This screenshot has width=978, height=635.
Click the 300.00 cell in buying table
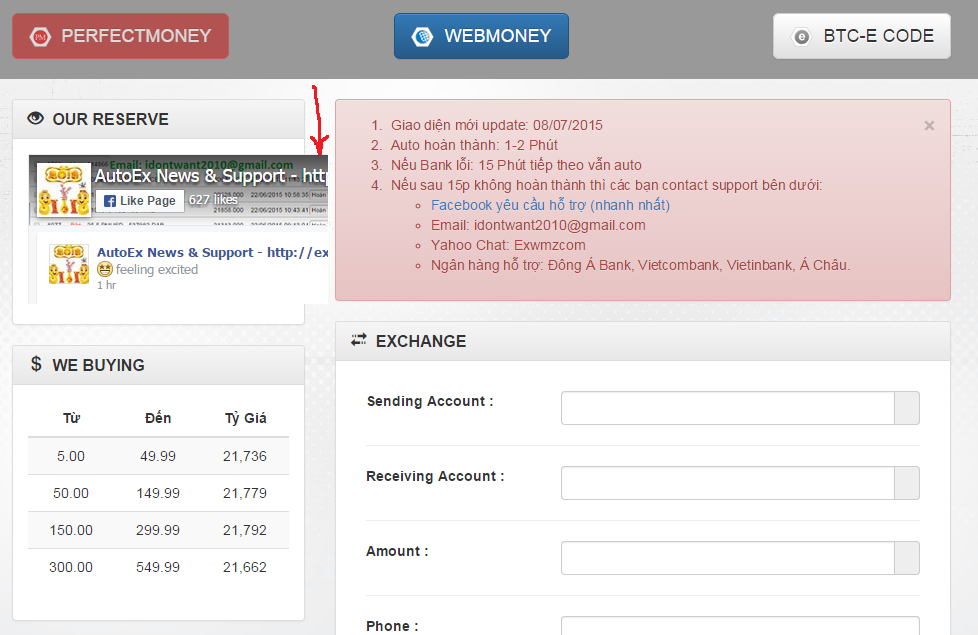[71, 567]
